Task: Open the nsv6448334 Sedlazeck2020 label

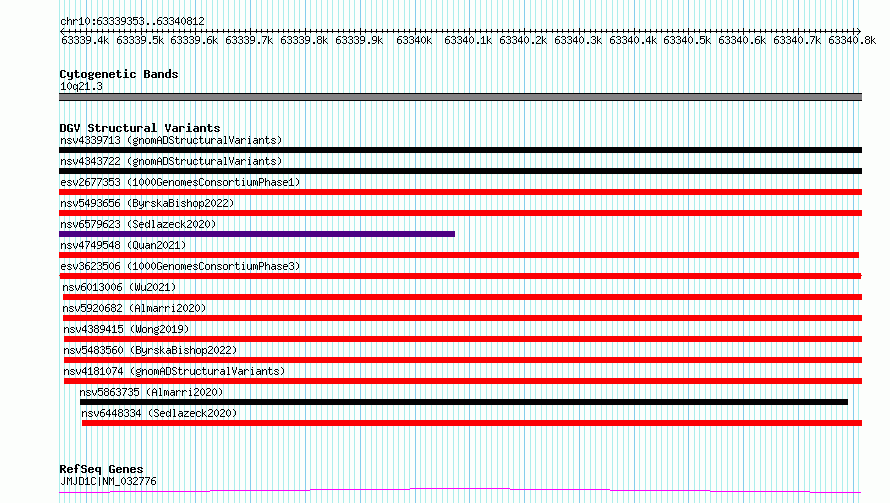Action: click(x=159, y=413)
